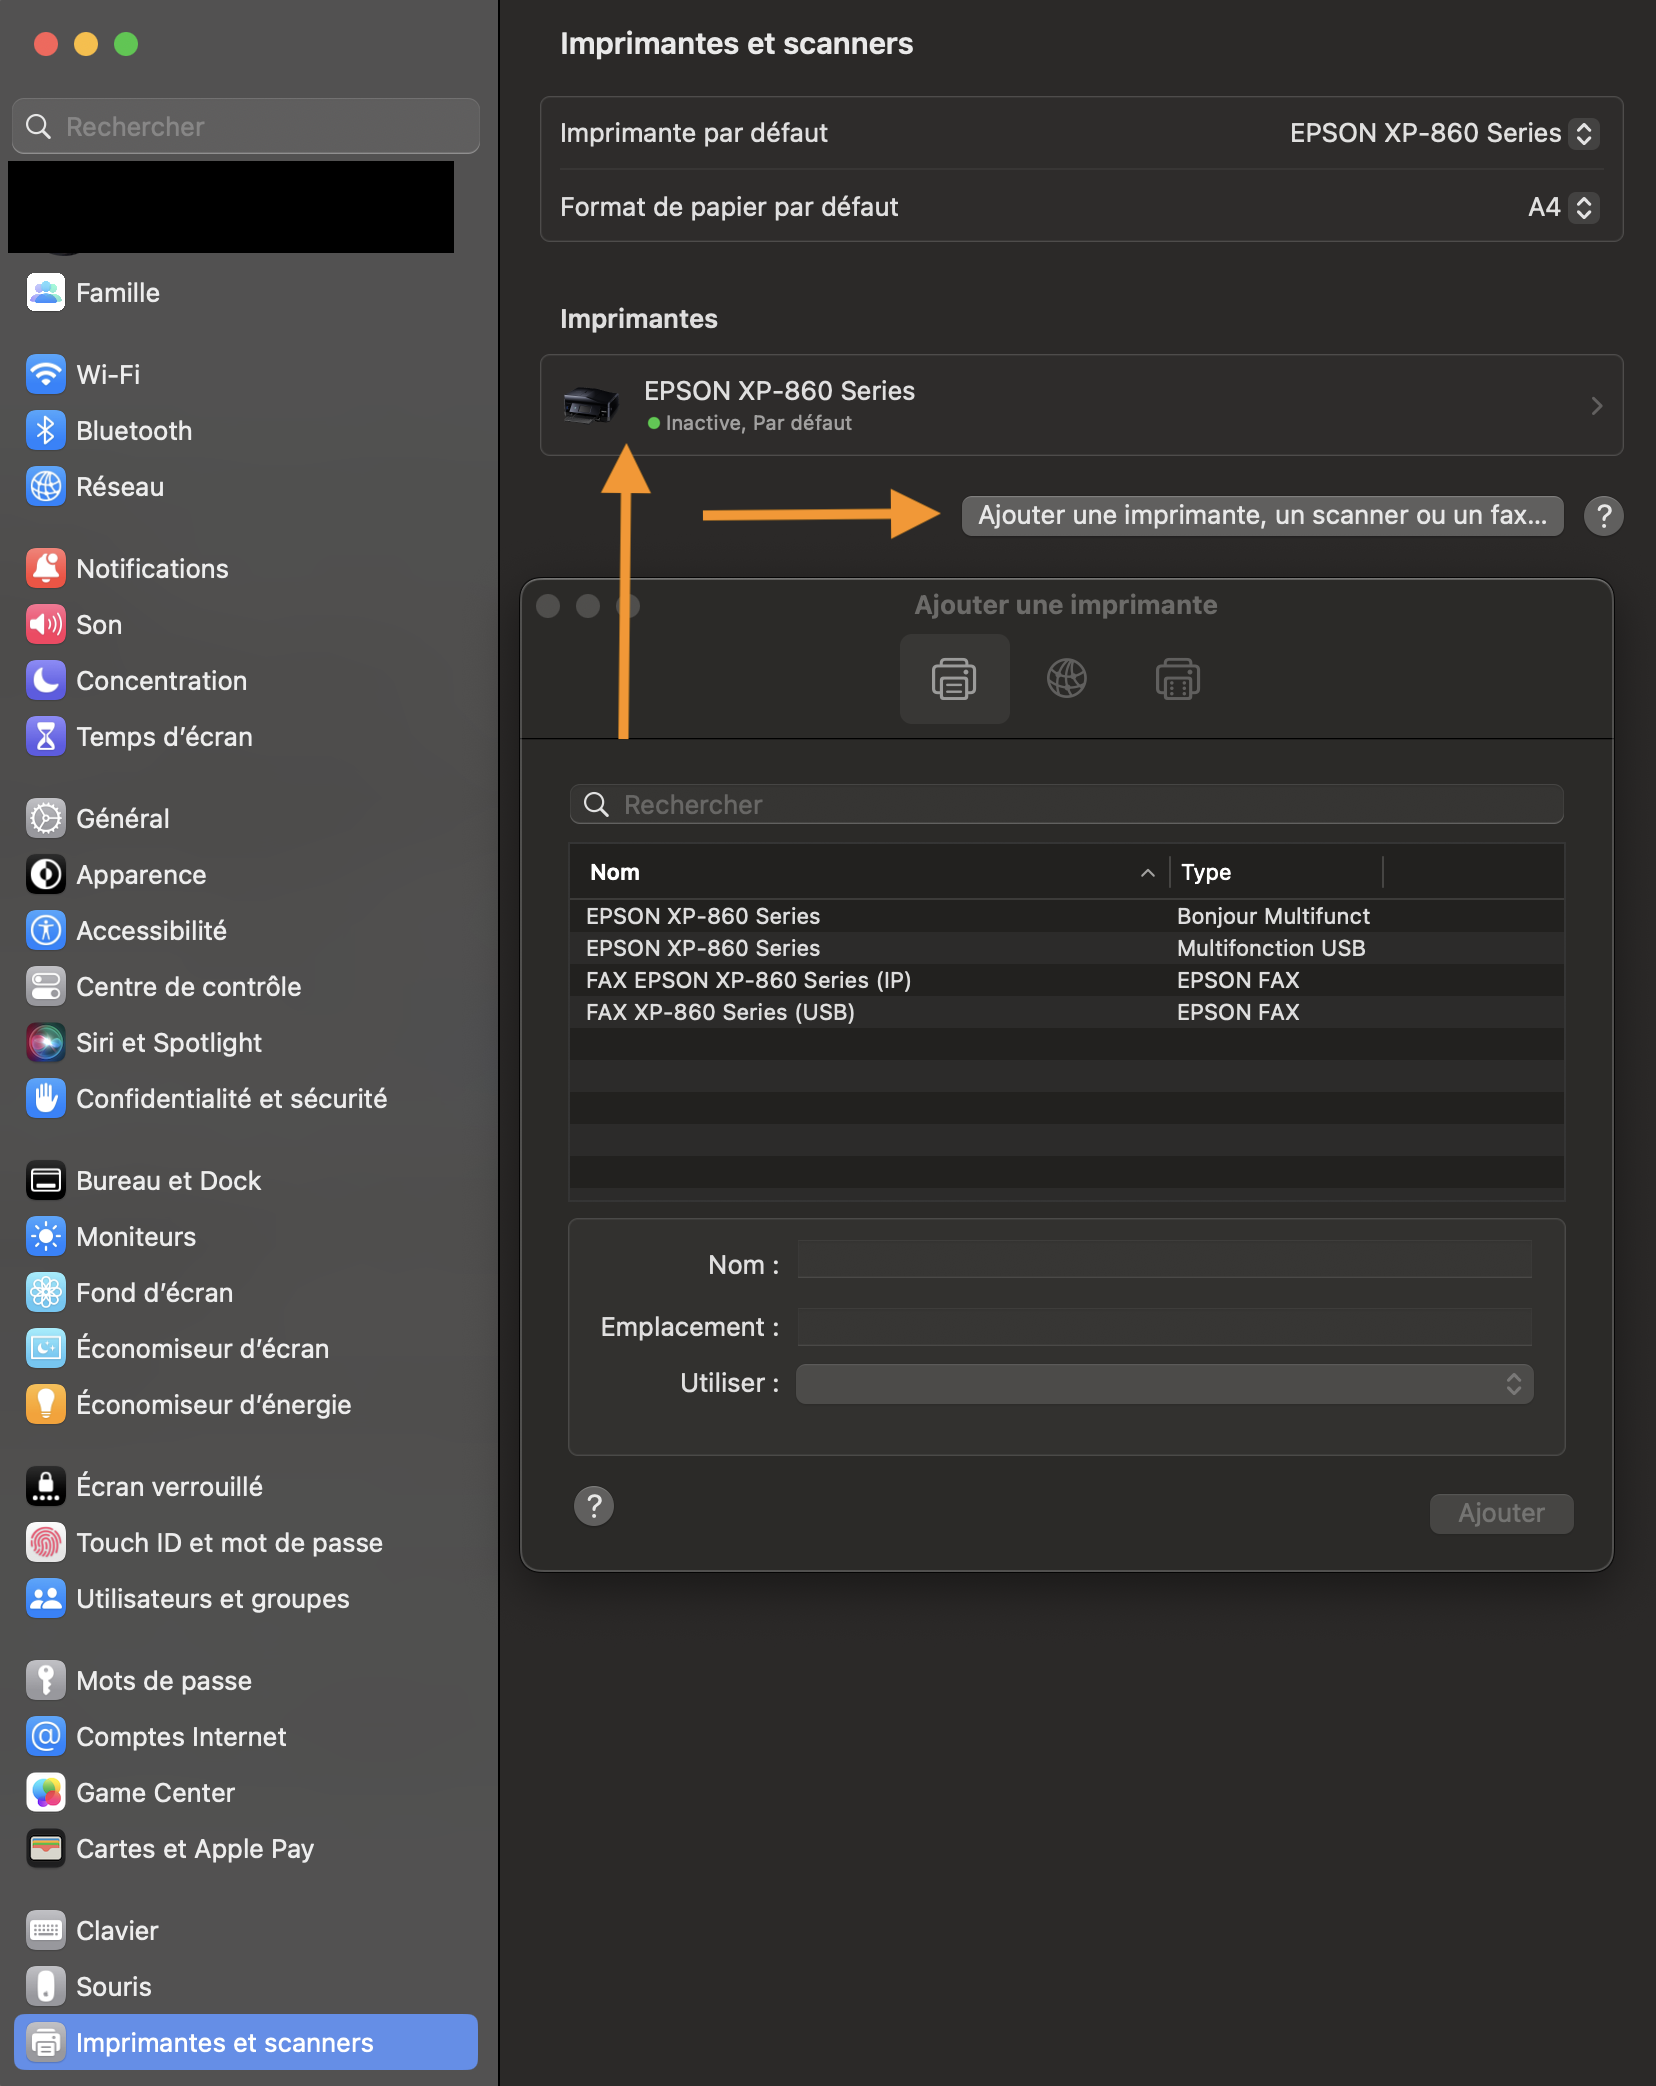Screen dimensions: 1656x2086
Task: Select the default printers tab icon
Action: click(x=954, y=679)
